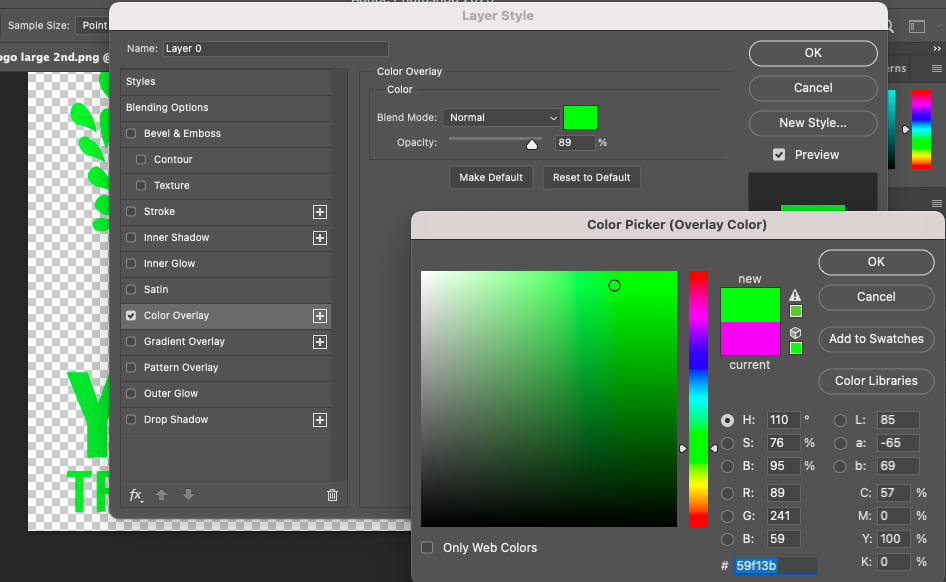Enable the Bevel & Emboss checkbox
The image size is (946, 582).
click(131, 133)
